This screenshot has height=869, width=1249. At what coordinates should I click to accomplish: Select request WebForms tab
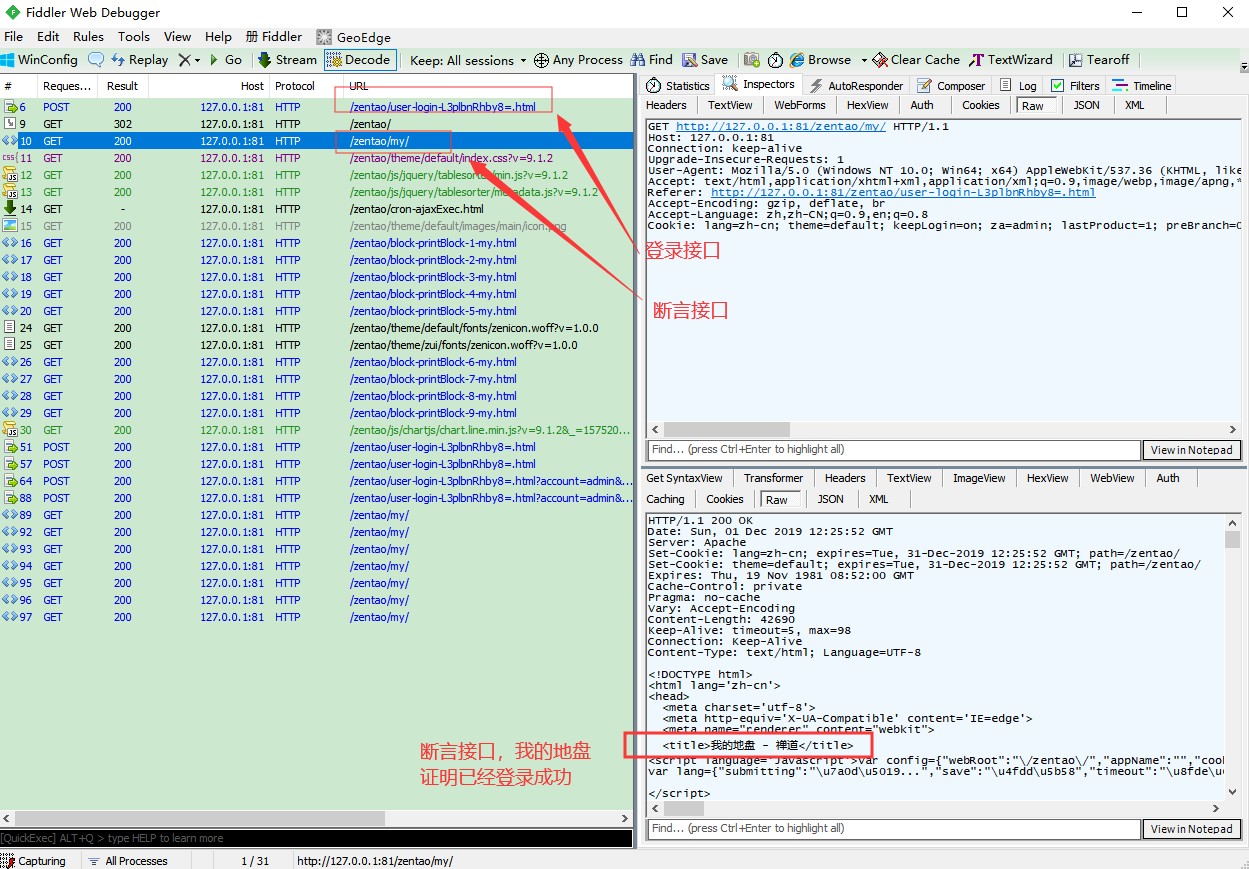pos(800,105)
